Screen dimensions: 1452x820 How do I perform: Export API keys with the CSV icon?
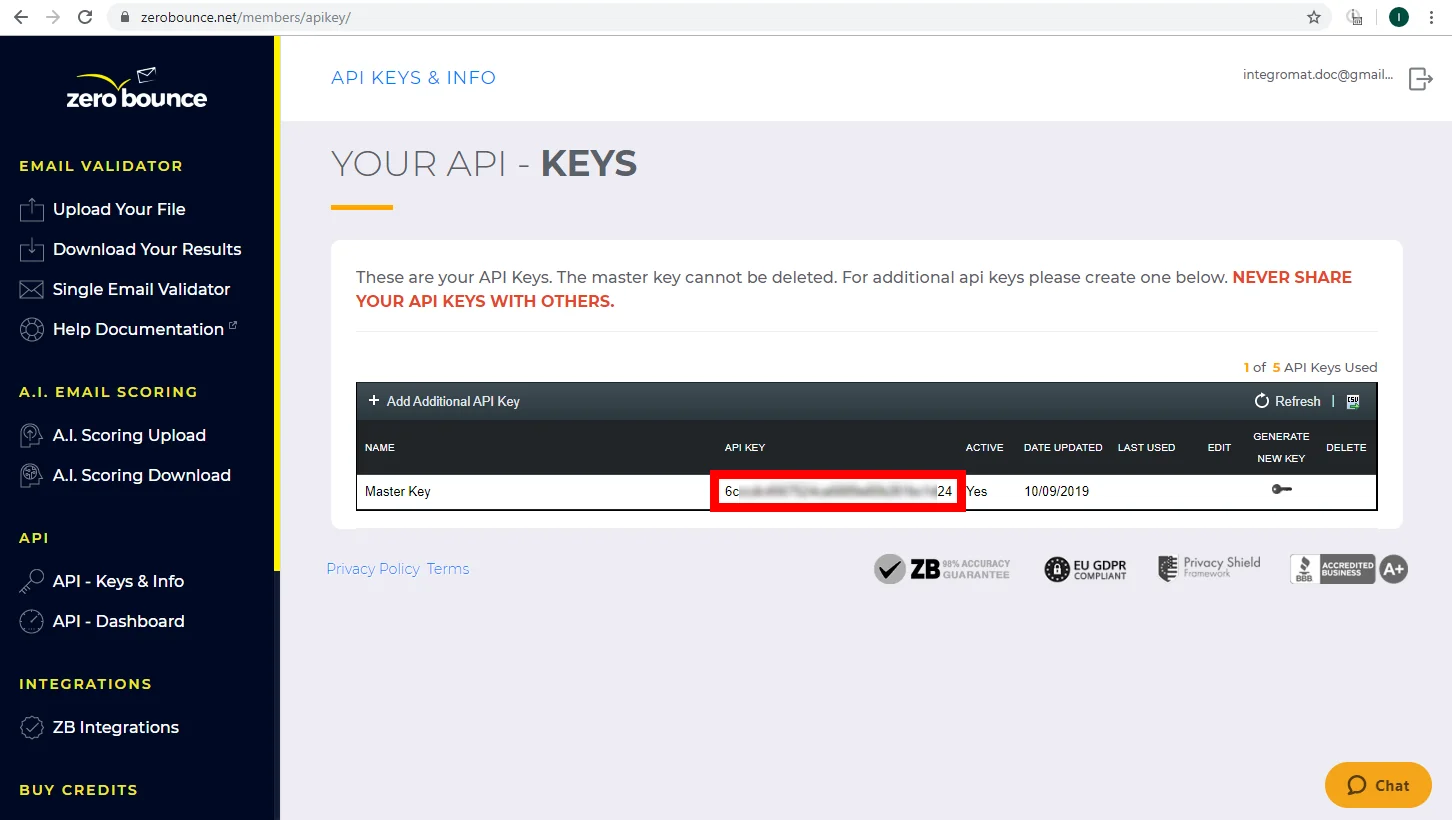click(x=1353, y=401)
